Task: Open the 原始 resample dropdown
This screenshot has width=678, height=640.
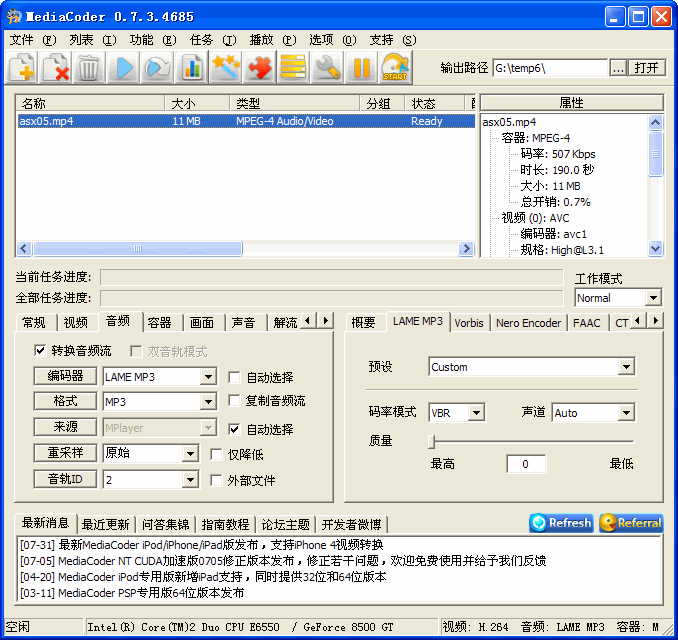Action: [x=190, y=454]
